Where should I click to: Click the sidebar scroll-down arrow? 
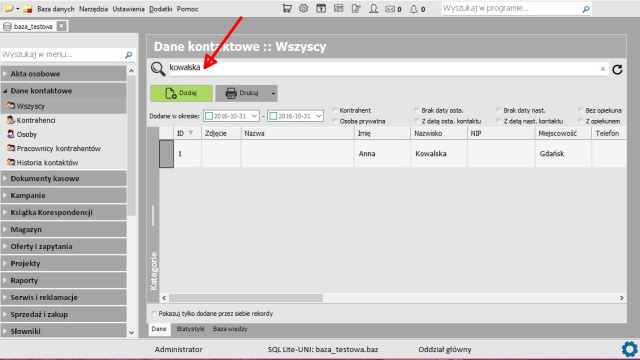tap(131, 333)
